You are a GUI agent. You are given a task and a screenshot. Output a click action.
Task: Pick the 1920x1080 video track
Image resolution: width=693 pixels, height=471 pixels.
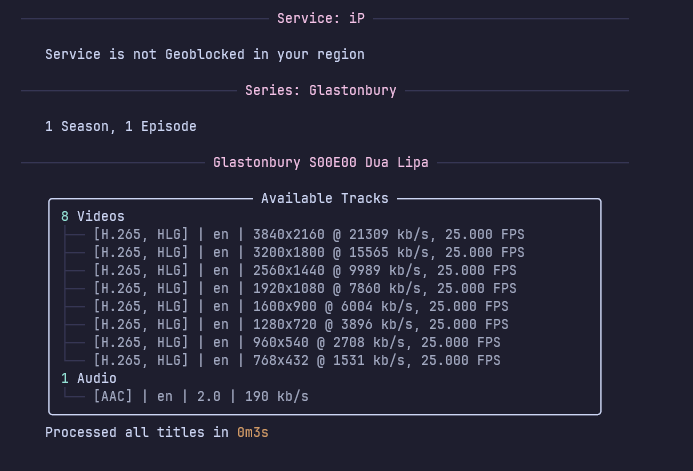(x=305, y=289)
